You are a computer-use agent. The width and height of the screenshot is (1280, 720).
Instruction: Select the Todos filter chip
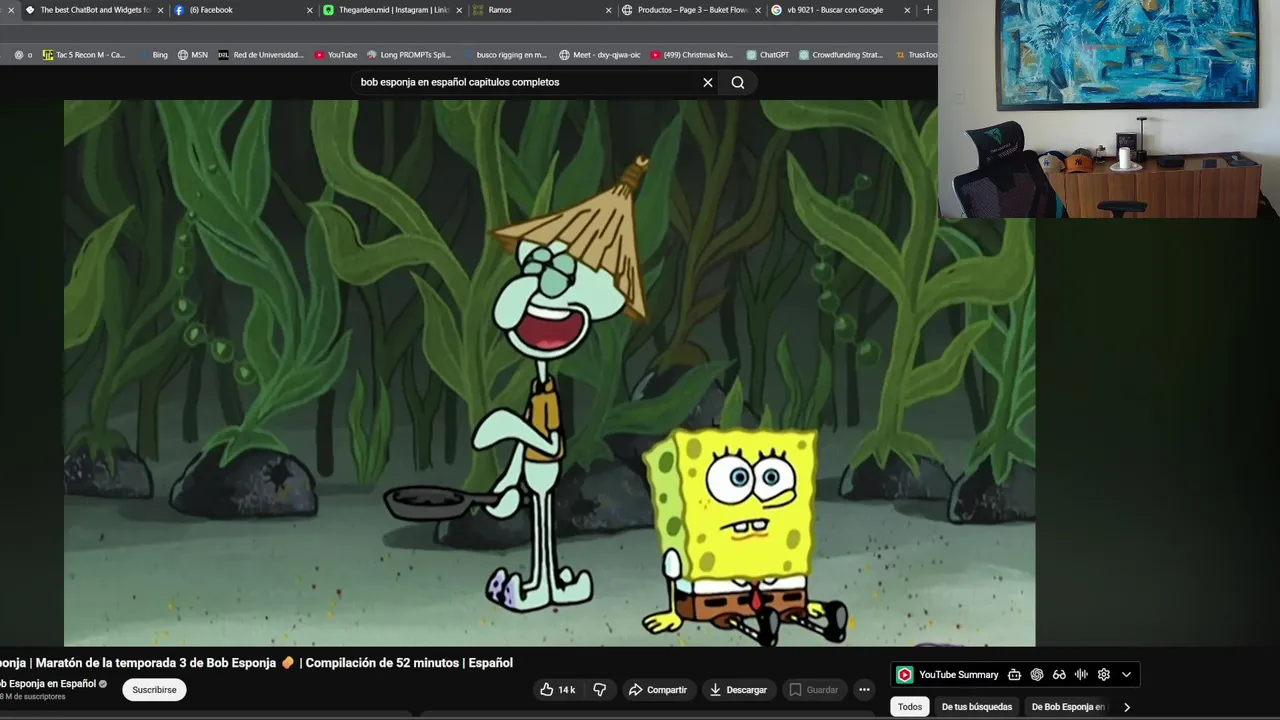(x=910, y=707)
